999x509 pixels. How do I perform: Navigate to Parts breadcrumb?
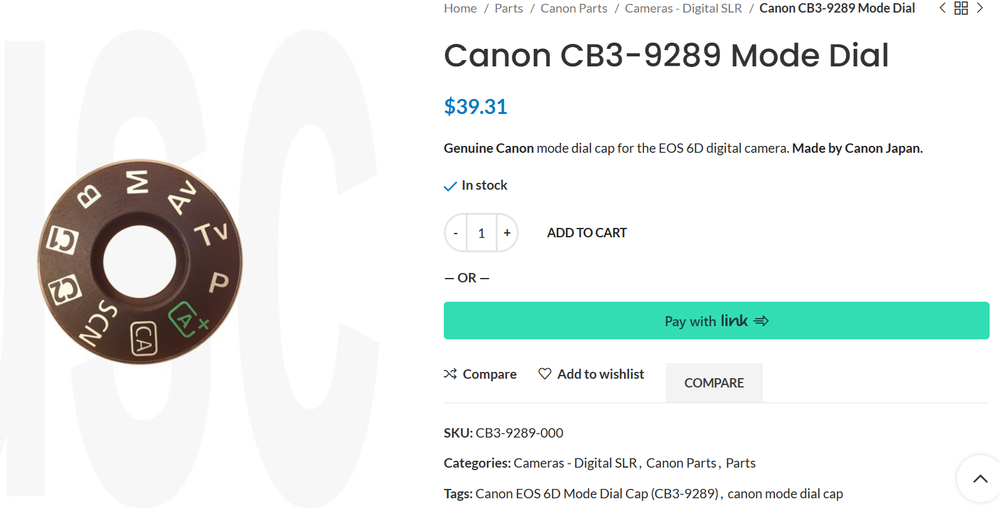coord(508,8)
